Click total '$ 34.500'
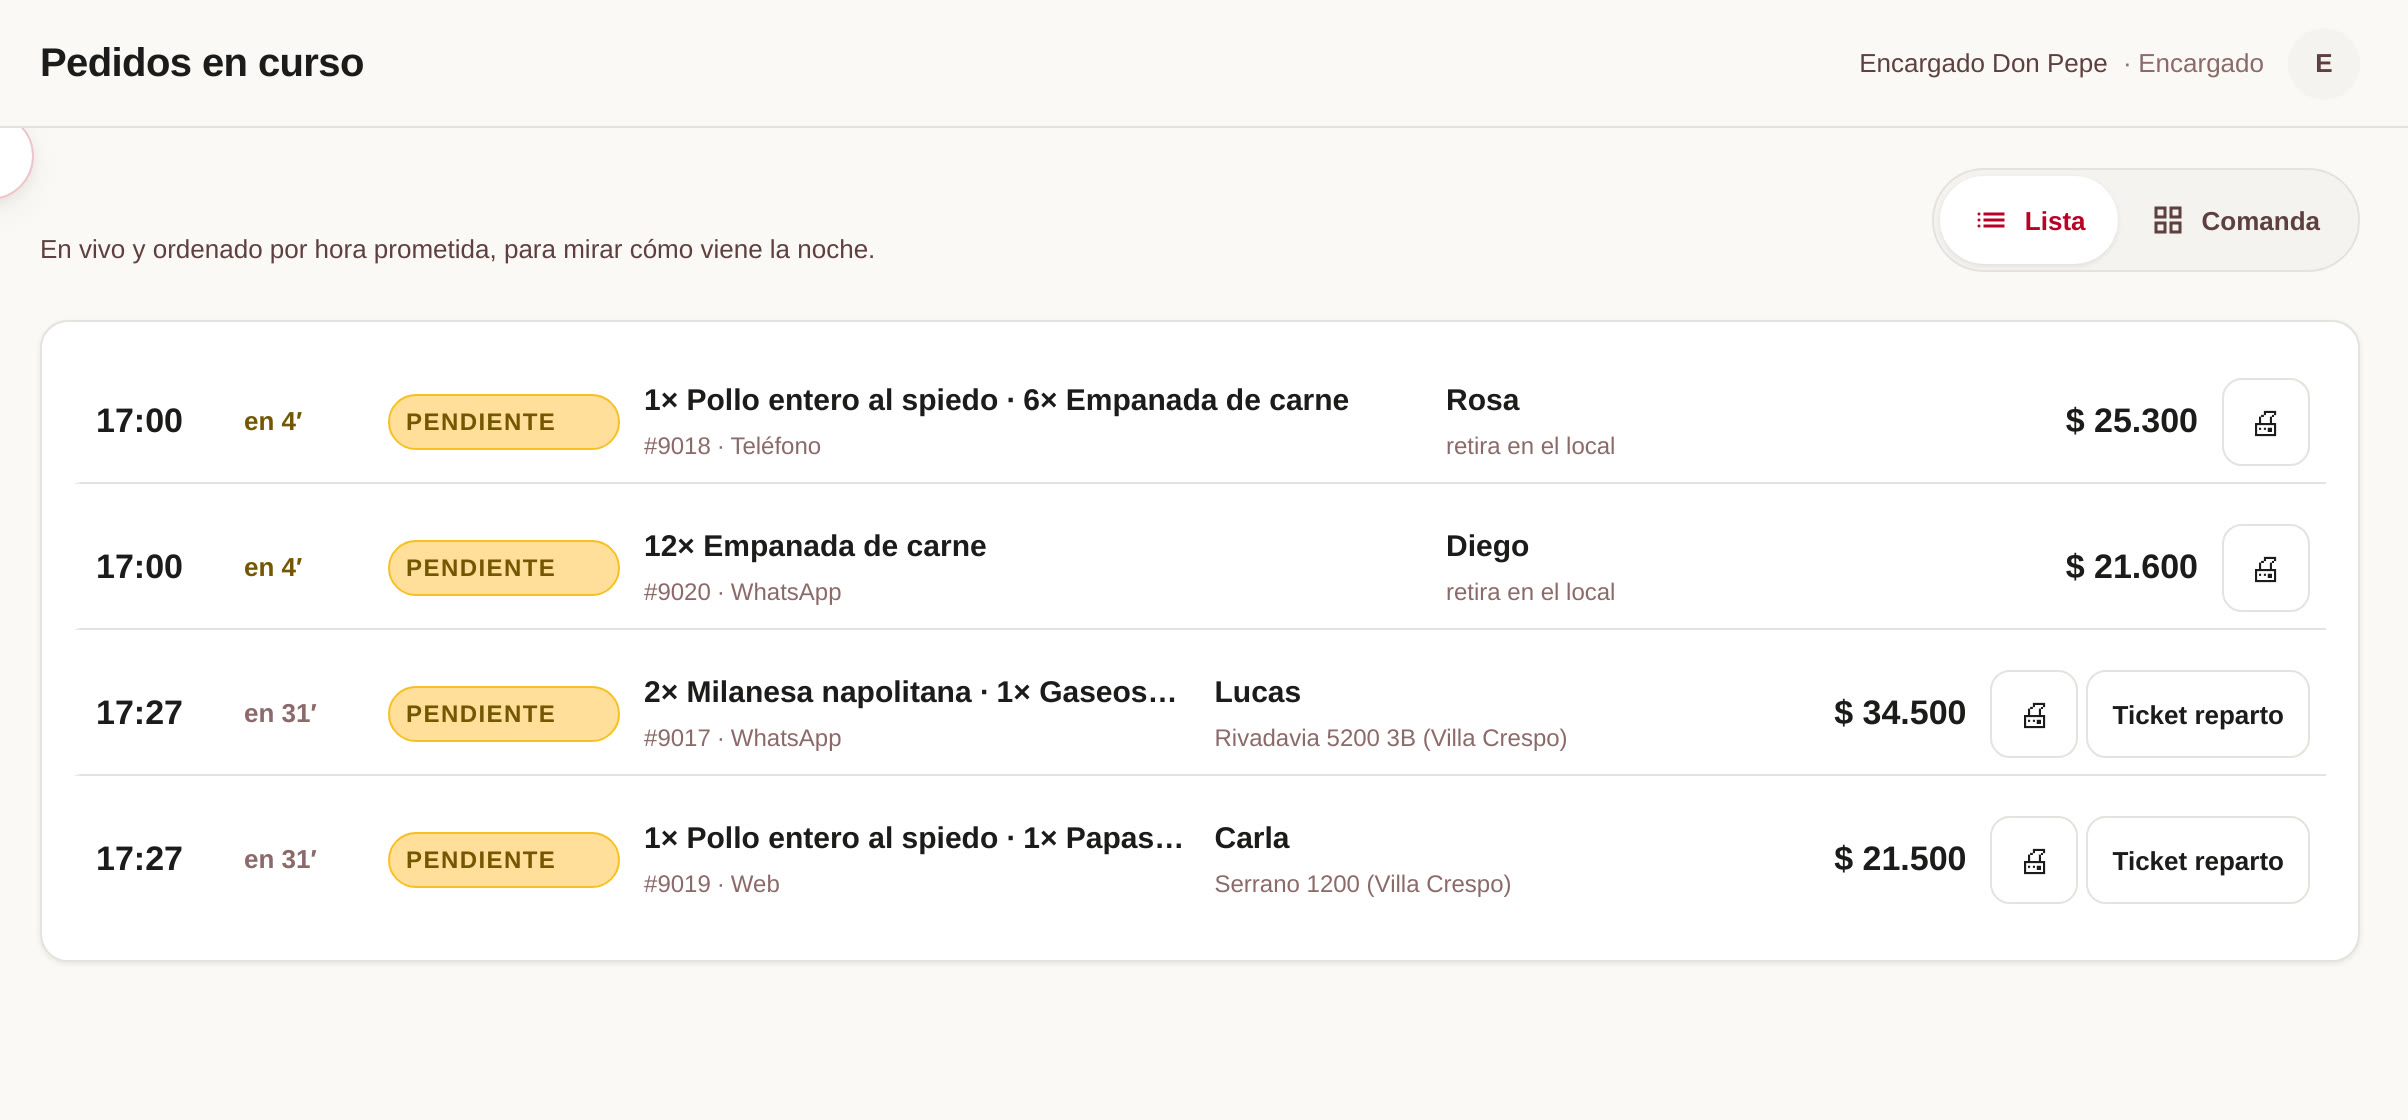 [x=1899, y=713]
